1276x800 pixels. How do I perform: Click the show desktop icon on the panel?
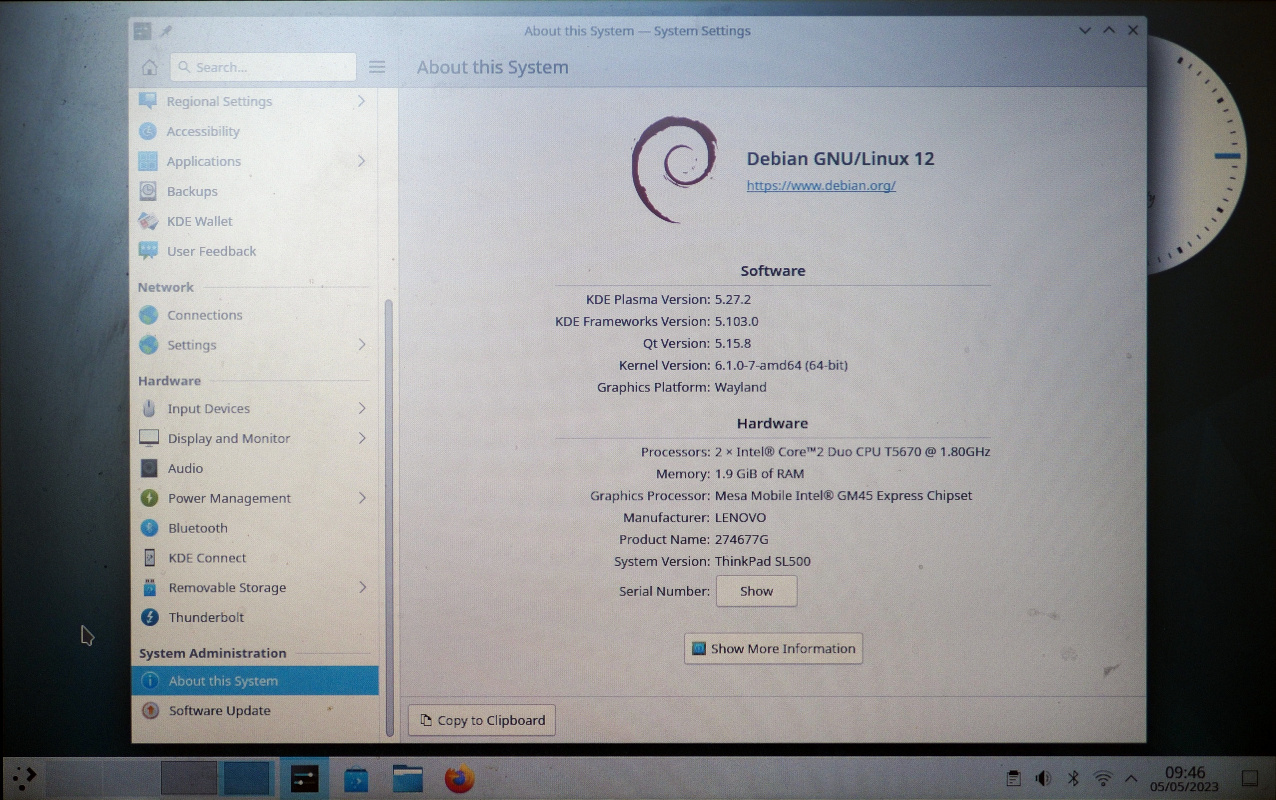(1250, 778)
